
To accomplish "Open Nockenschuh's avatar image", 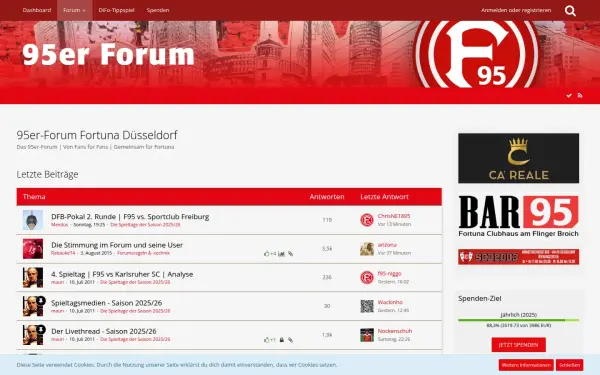I will pyautogui.click(x=367, y=335).
